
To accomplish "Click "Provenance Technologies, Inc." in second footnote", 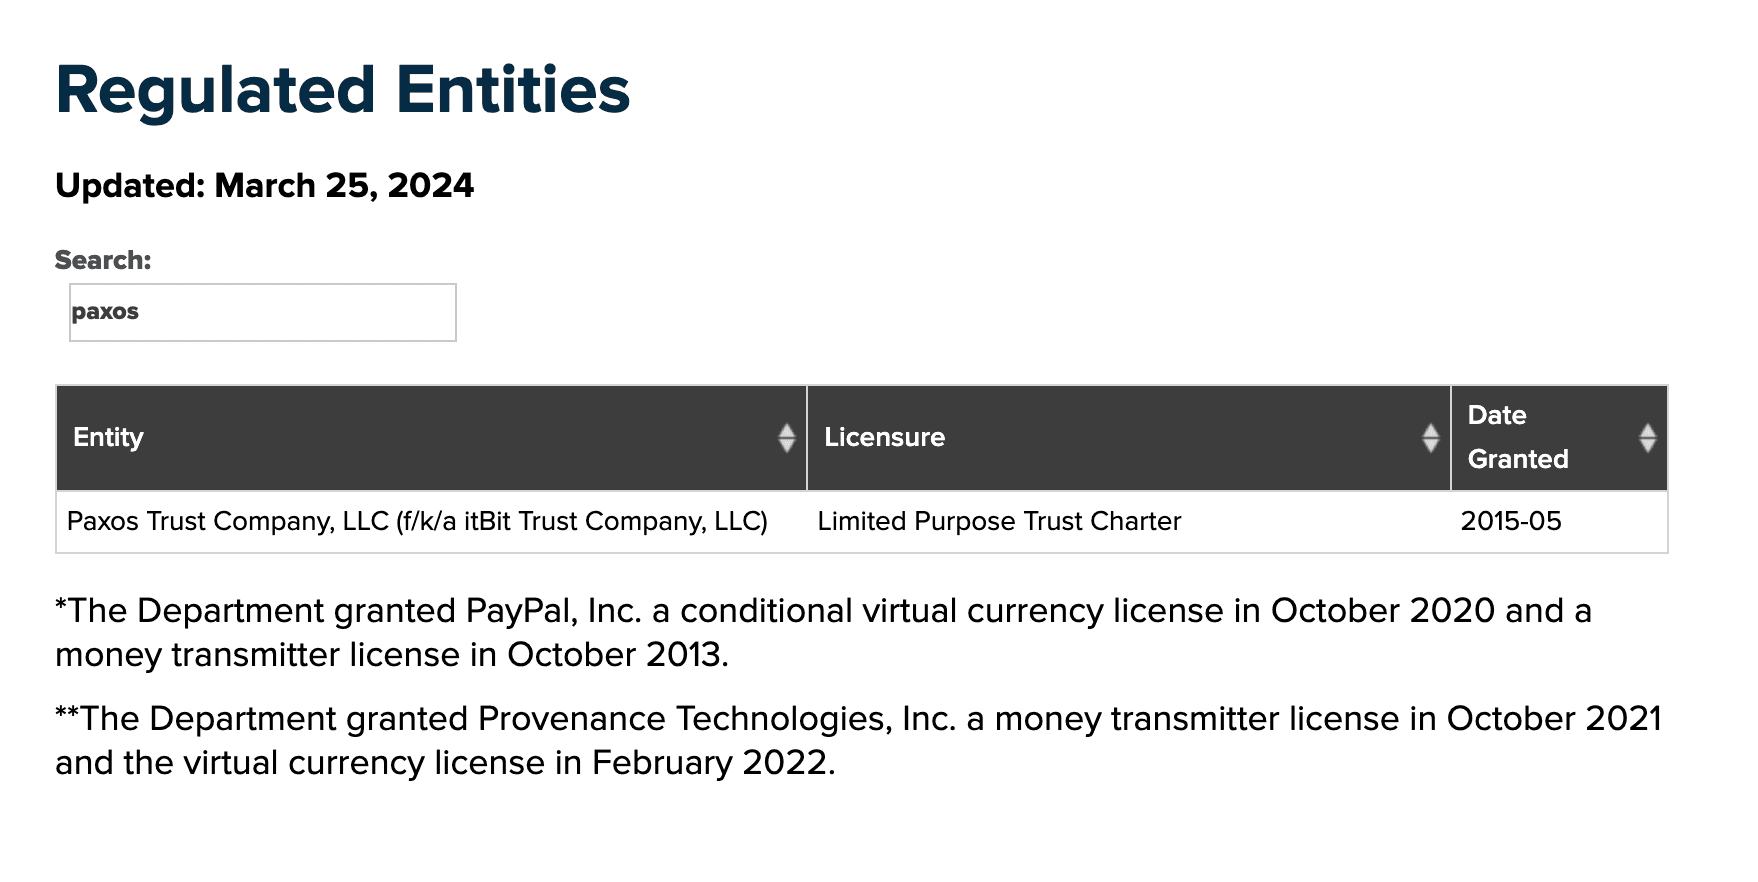I will (717, 719).
